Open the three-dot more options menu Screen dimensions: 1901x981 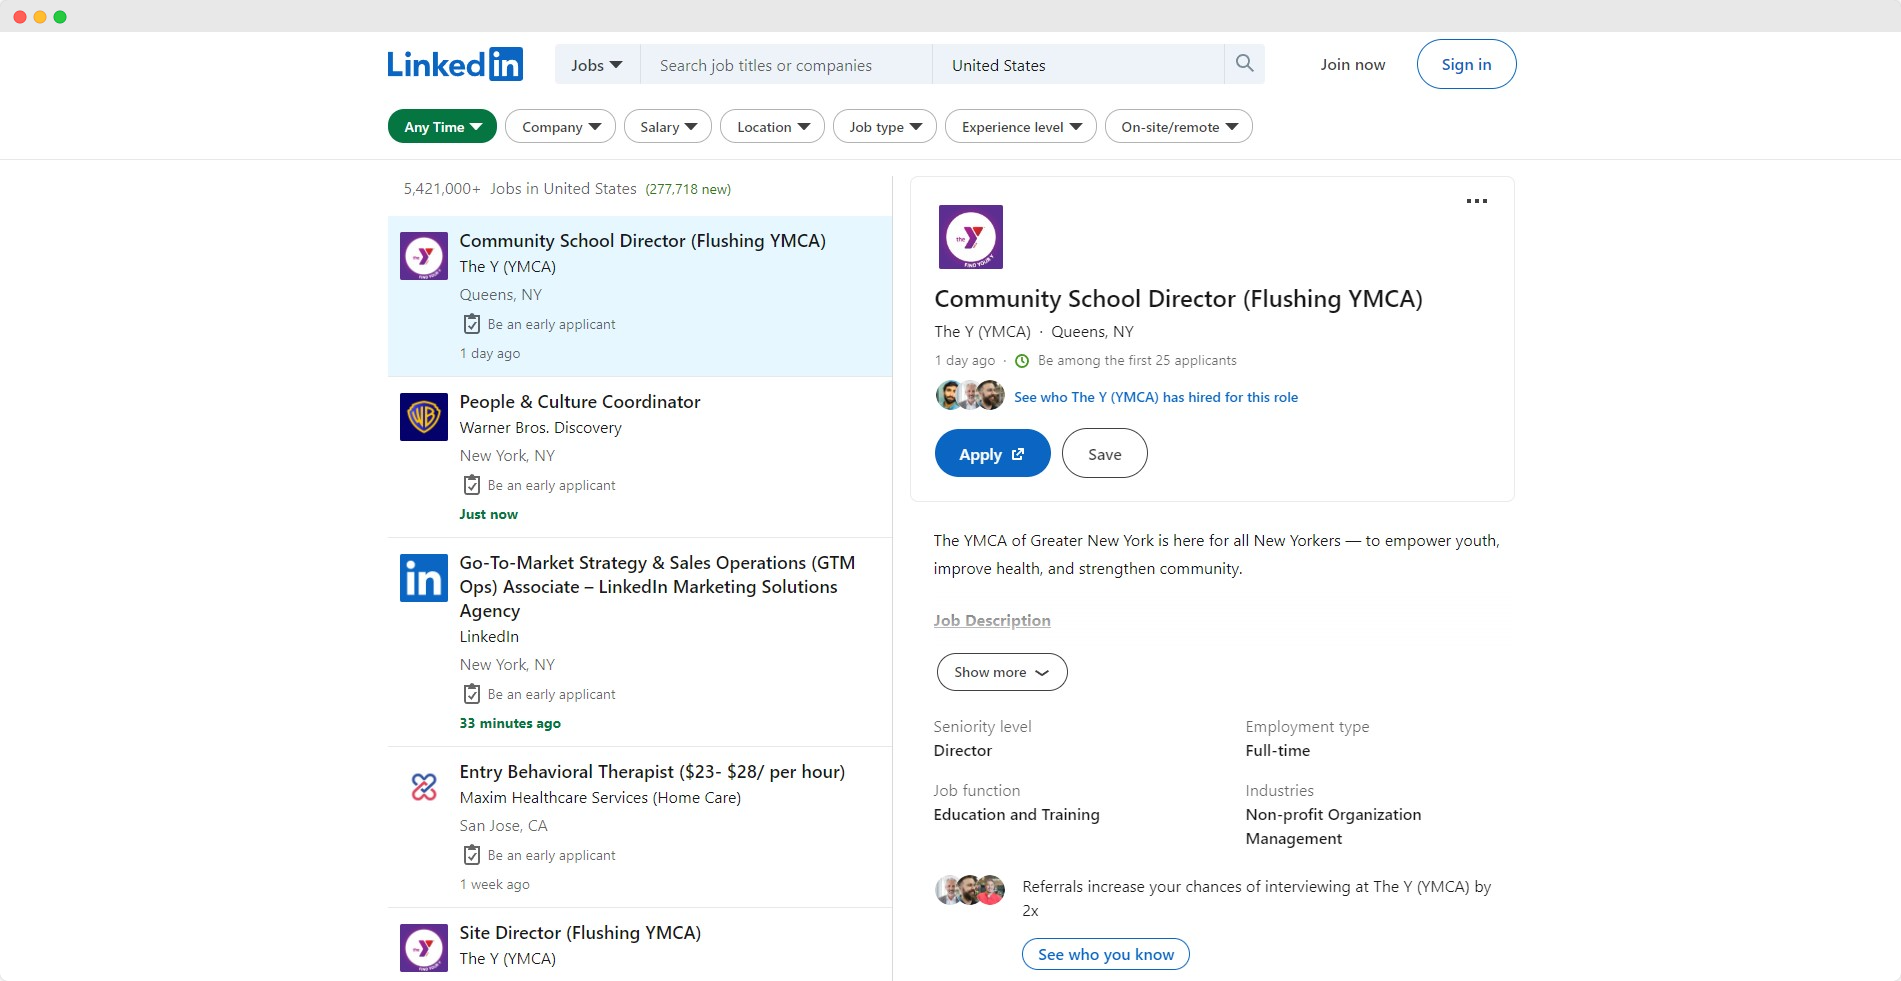[x=1476, y=201]
